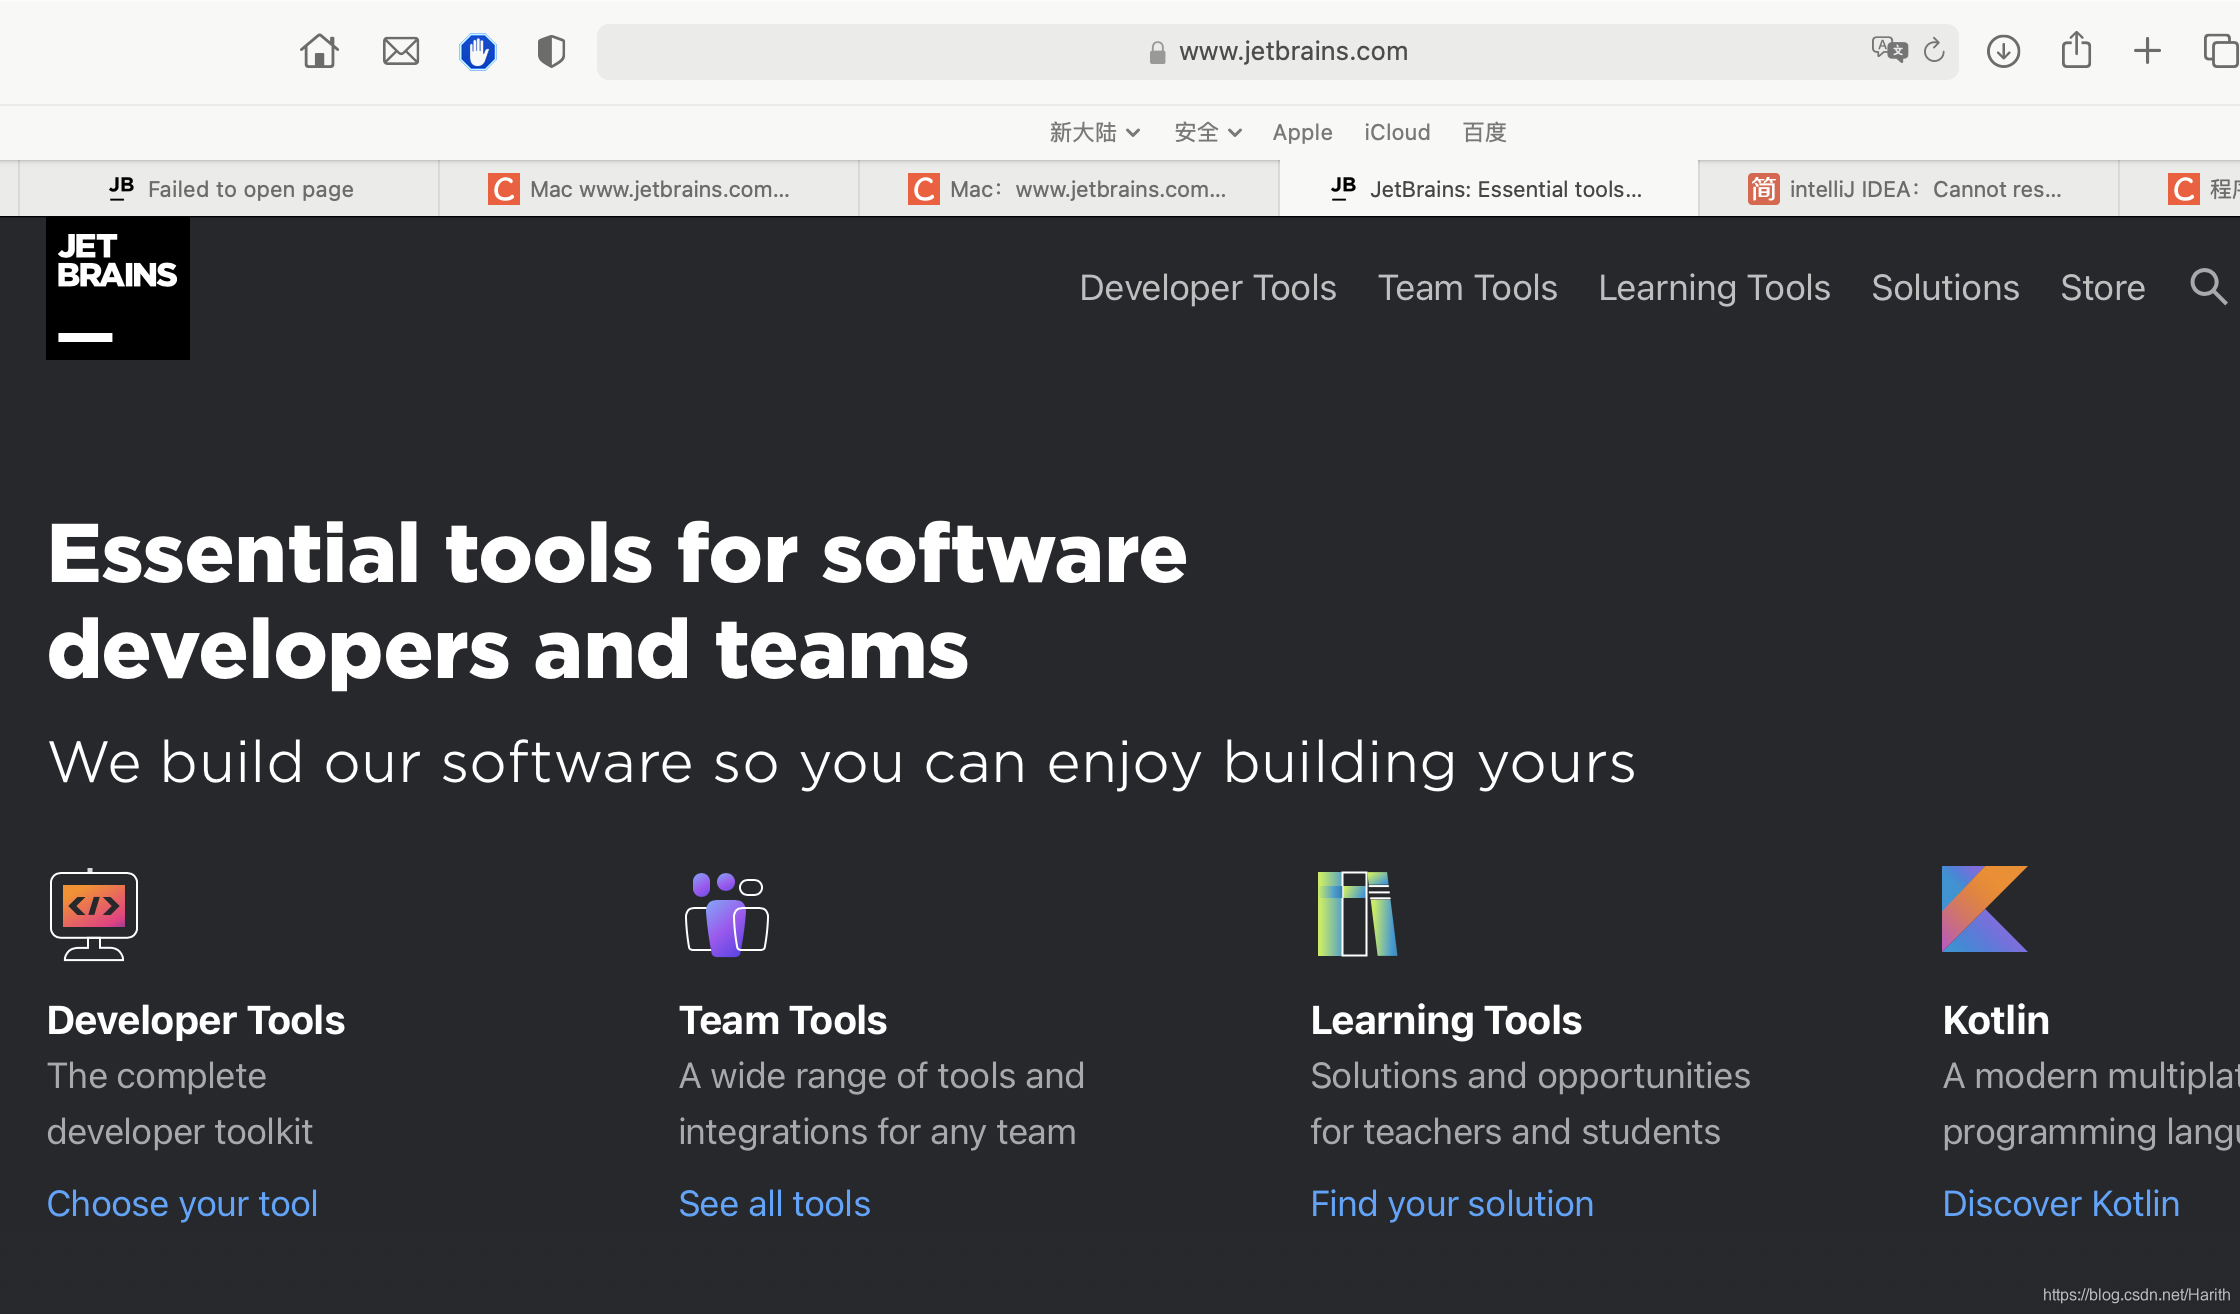Click the Discover Kotlin link

[2060, 1203]
